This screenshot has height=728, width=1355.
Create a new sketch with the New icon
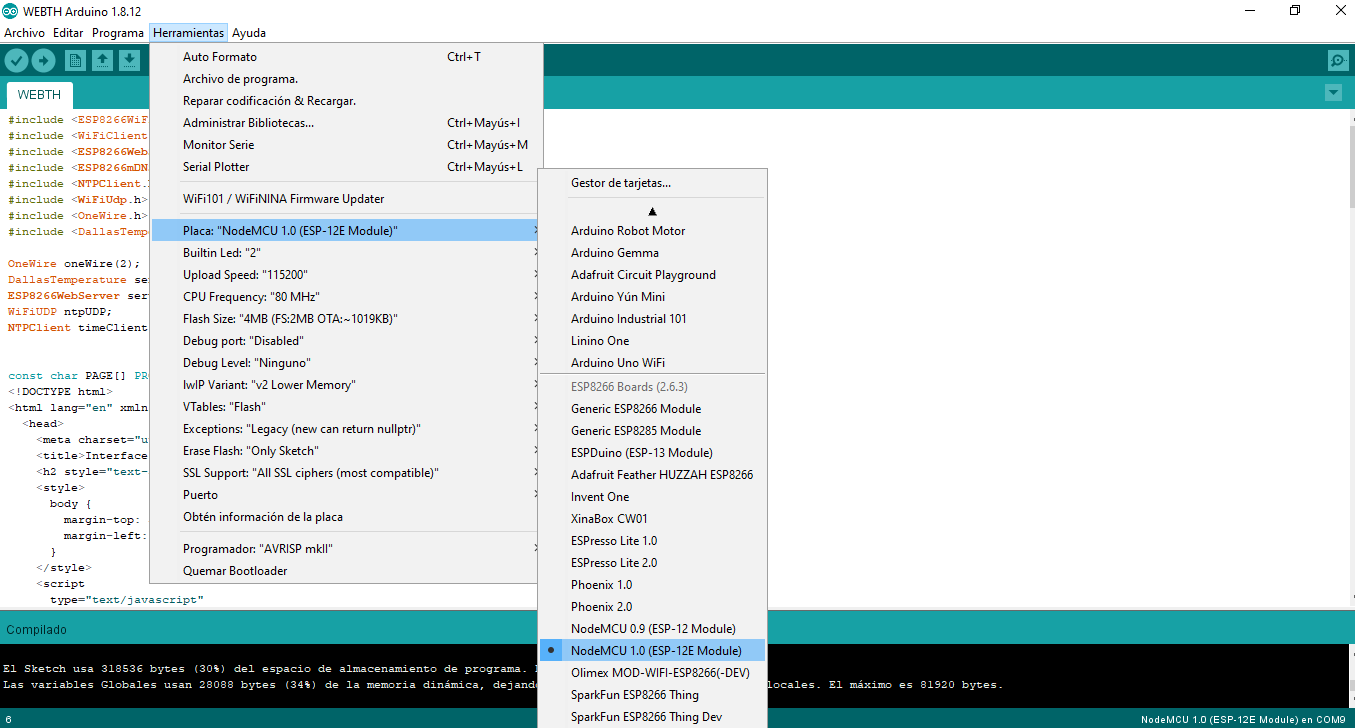pos(75,61)
